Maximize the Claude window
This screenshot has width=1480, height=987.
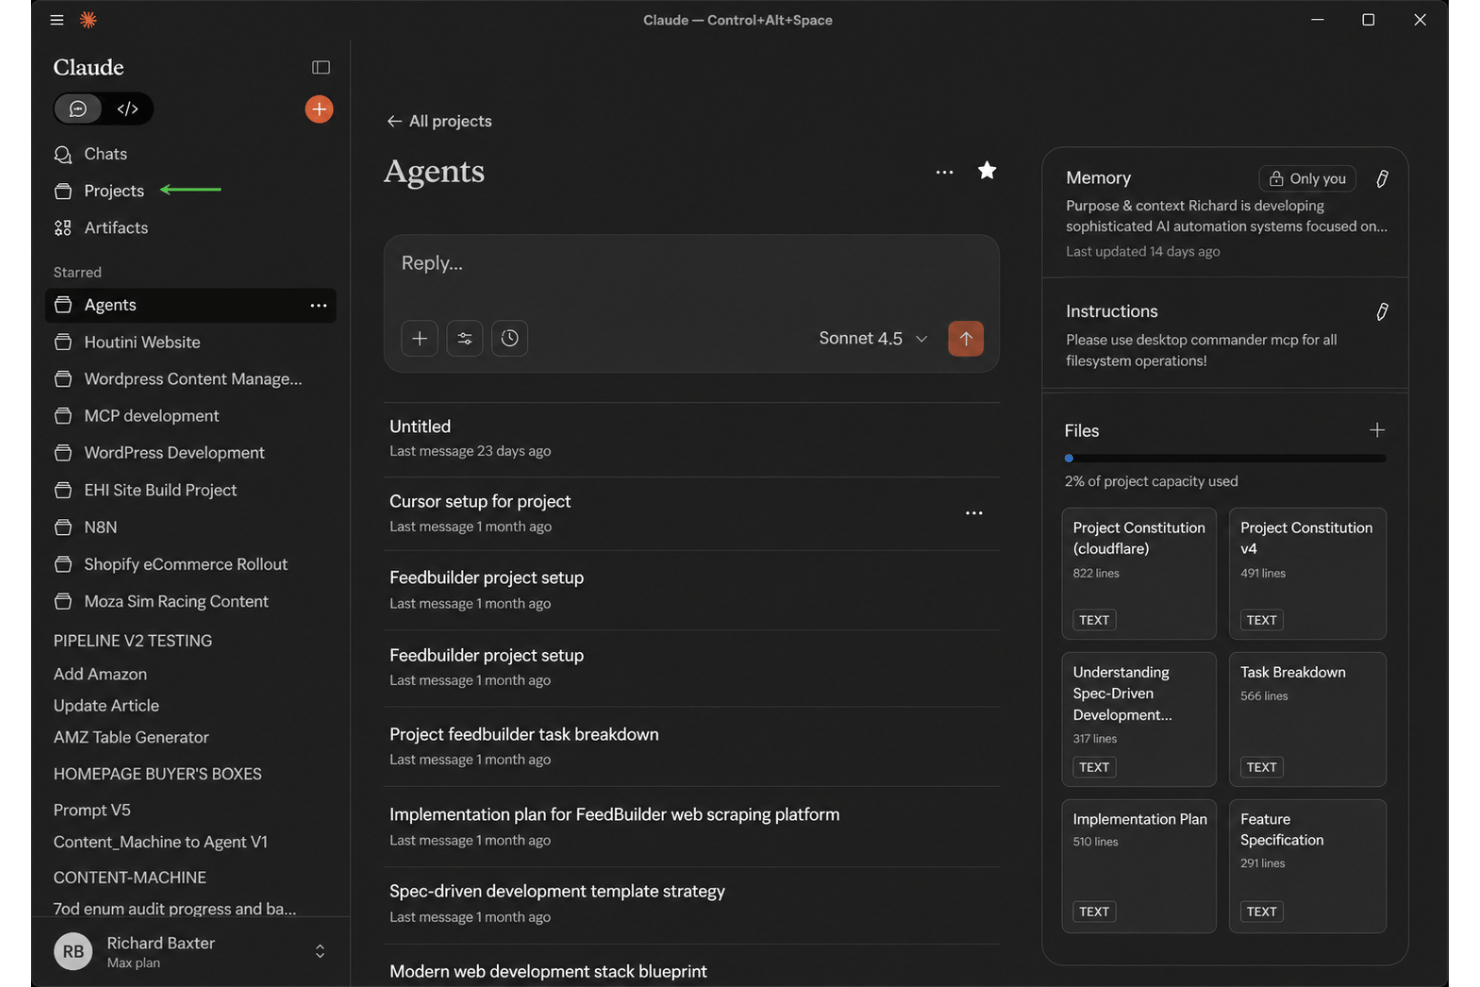tap(1368, 20)
